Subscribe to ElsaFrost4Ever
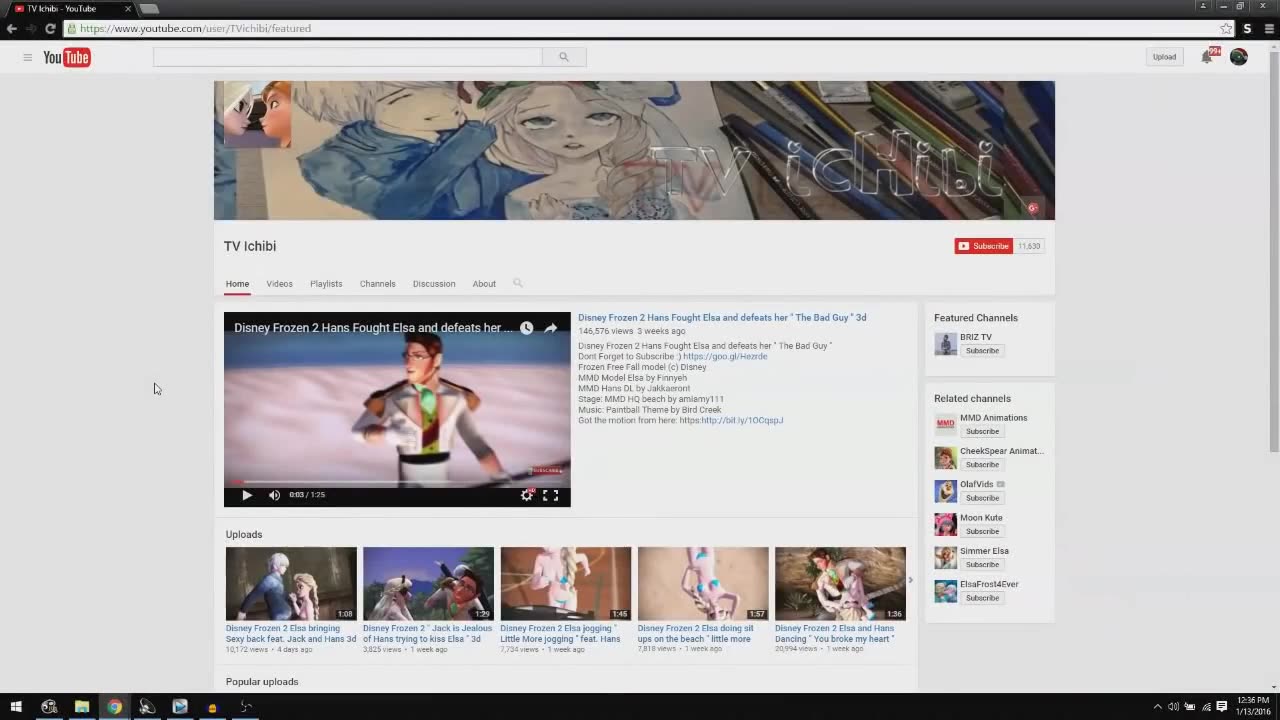This screenshot has height=720, width=1280. click(x=982, y=598)
